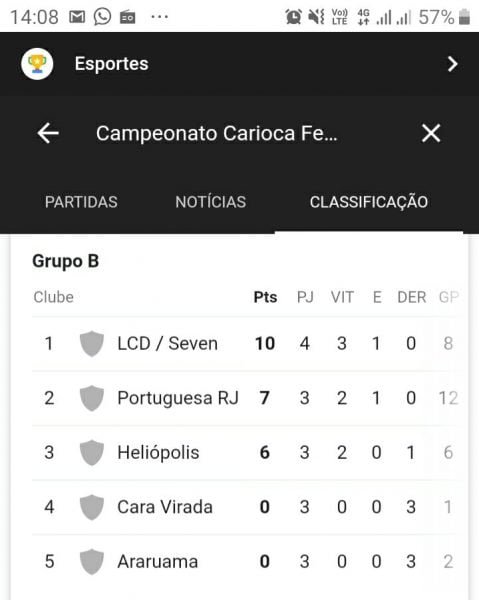Viewport: 479px width, 600px height.
Task: Close the Campeonato Carioca panel with X
Action: (431, 133)
